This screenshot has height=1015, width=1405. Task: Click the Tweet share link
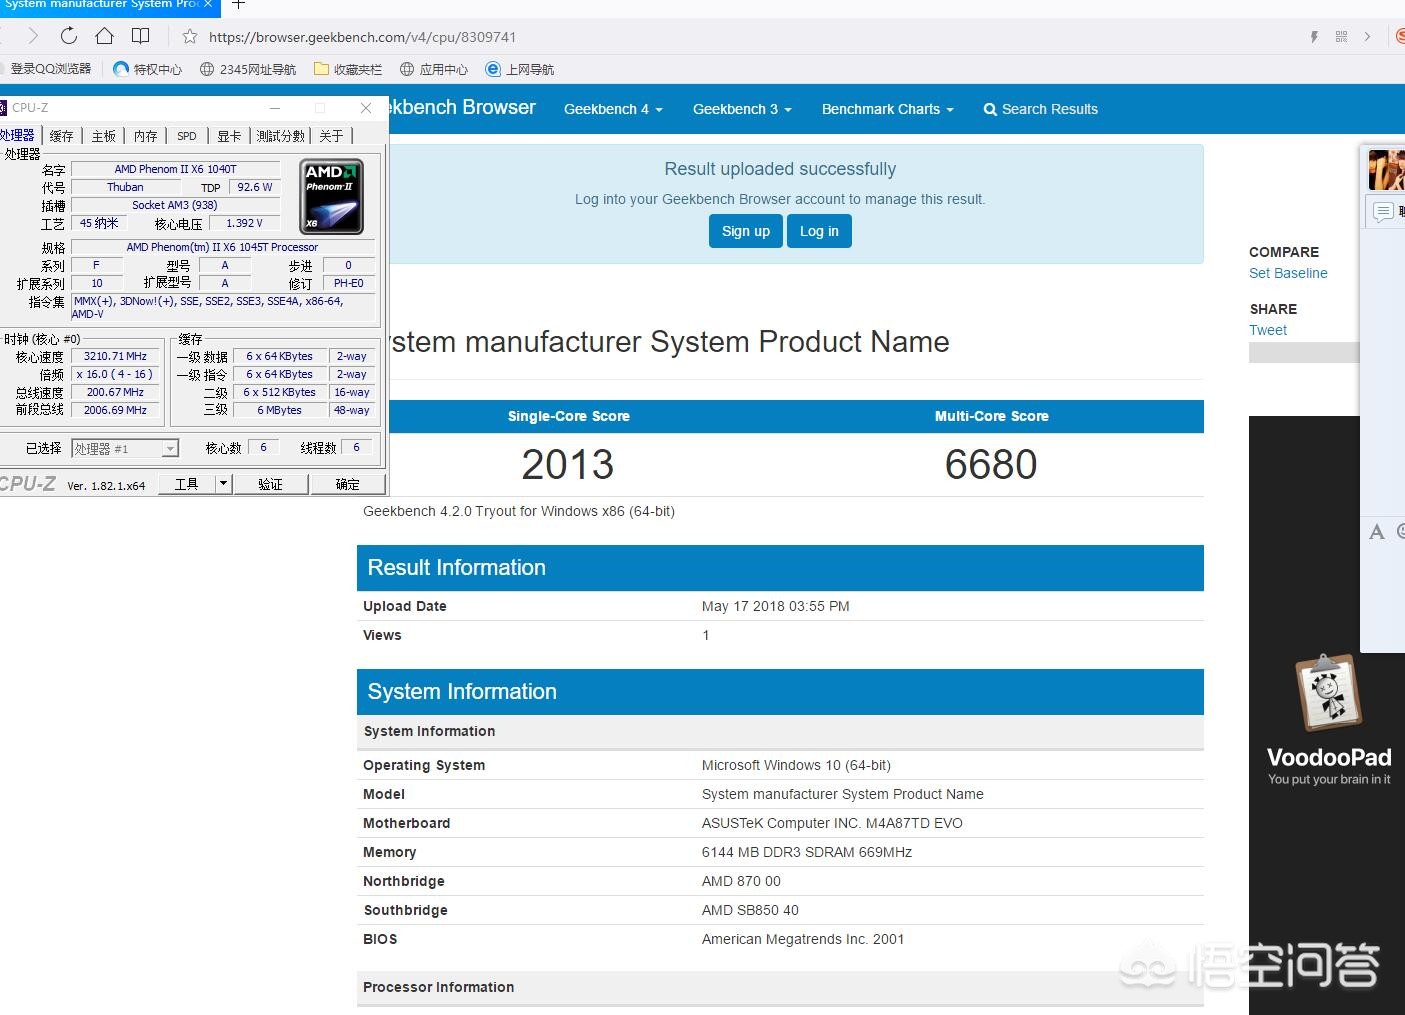click(1268, 330)
